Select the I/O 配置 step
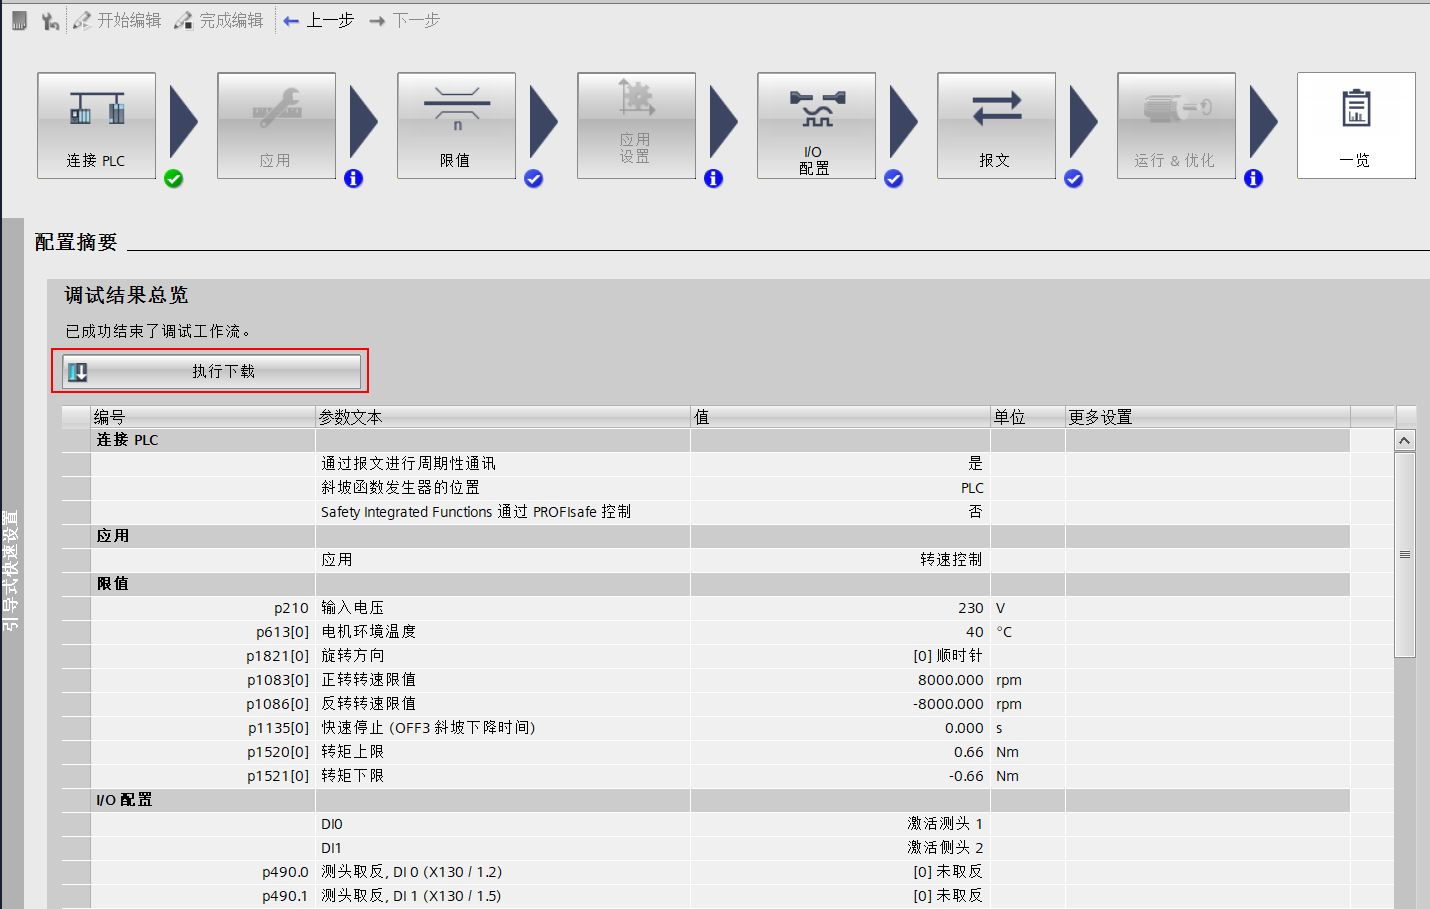Image resolution: width=1430 pixels, height=909 pixels. pyautogui.click(x=816, y=125)
